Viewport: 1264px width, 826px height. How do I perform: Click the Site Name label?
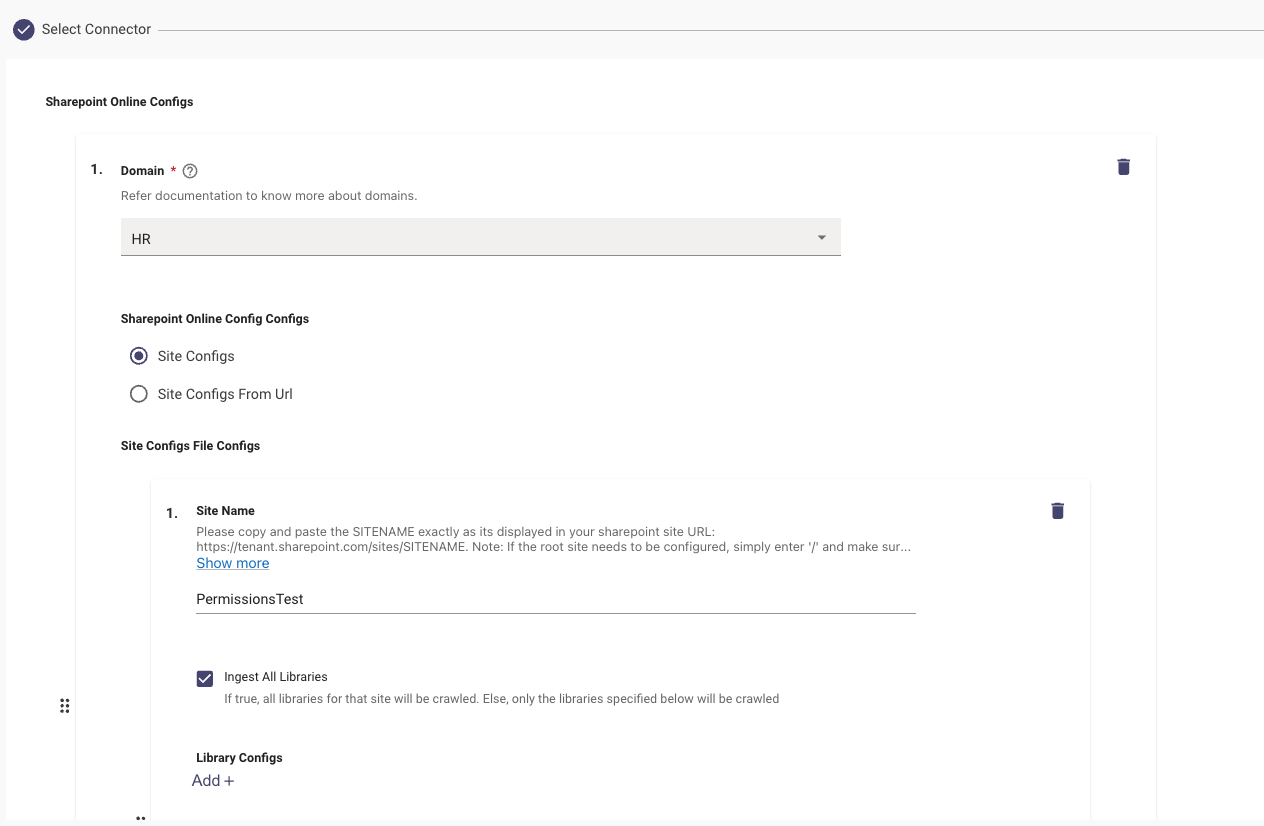click(x=225, y=511)
